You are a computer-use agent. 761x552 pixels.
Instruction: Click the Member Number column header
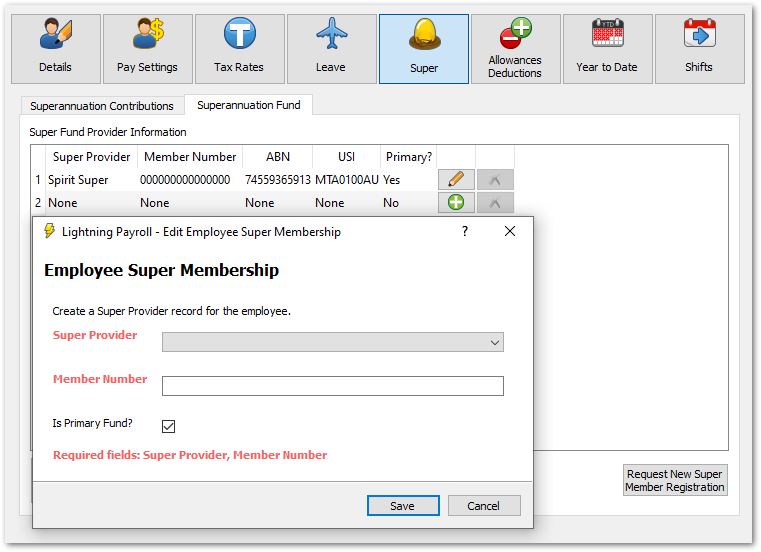[x=190, y=157]
